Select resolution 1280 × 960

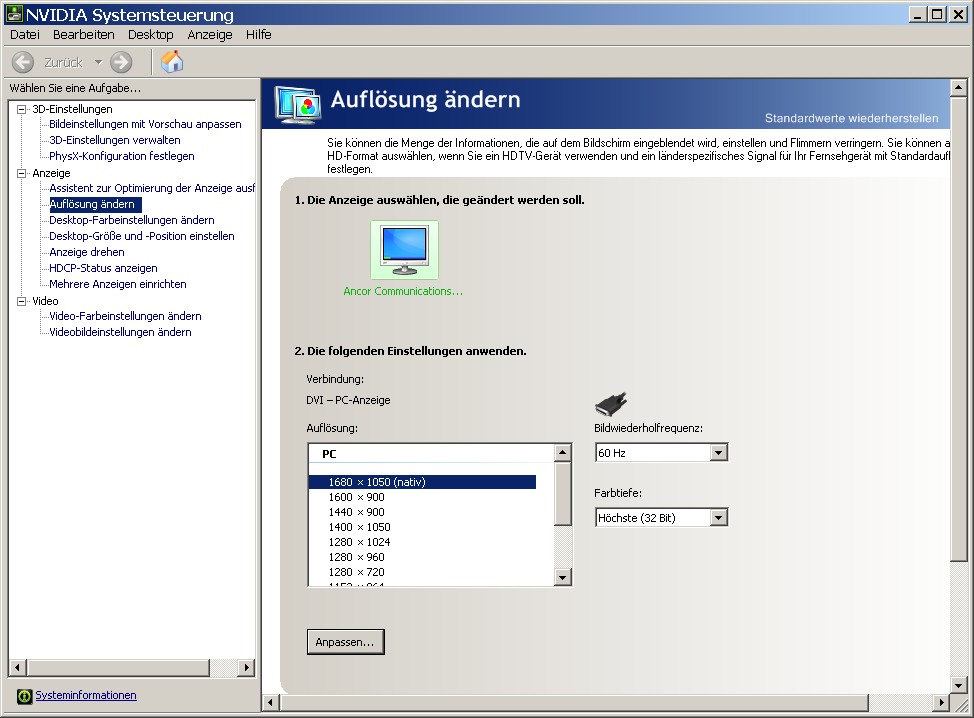click(x=357, y=557)
